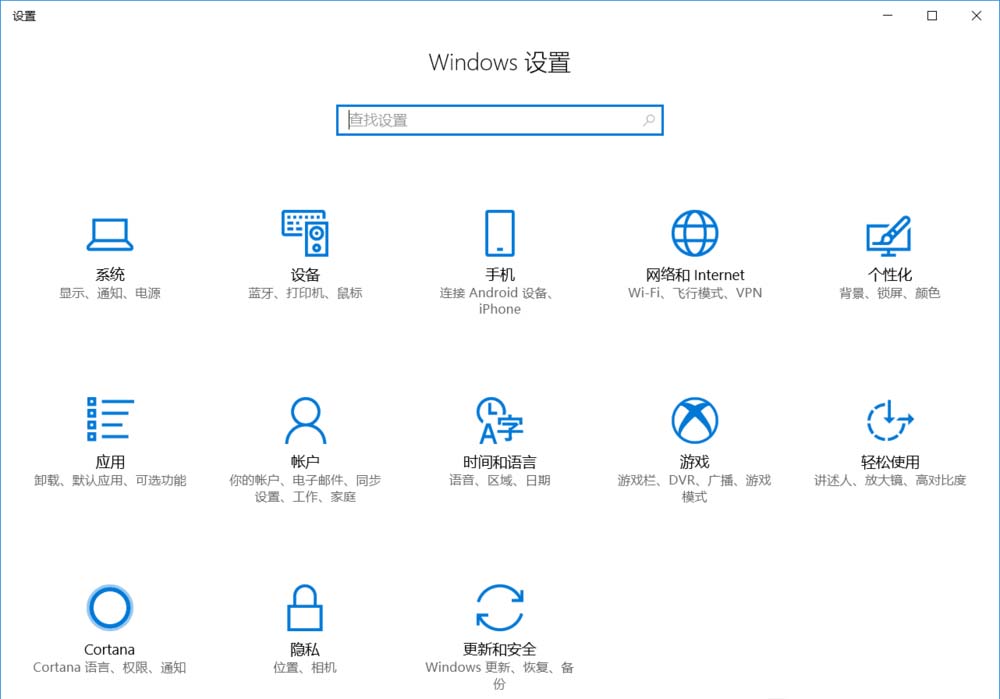Open the Cortana circle icon
1000x699 pixels.
click(110, 607)
